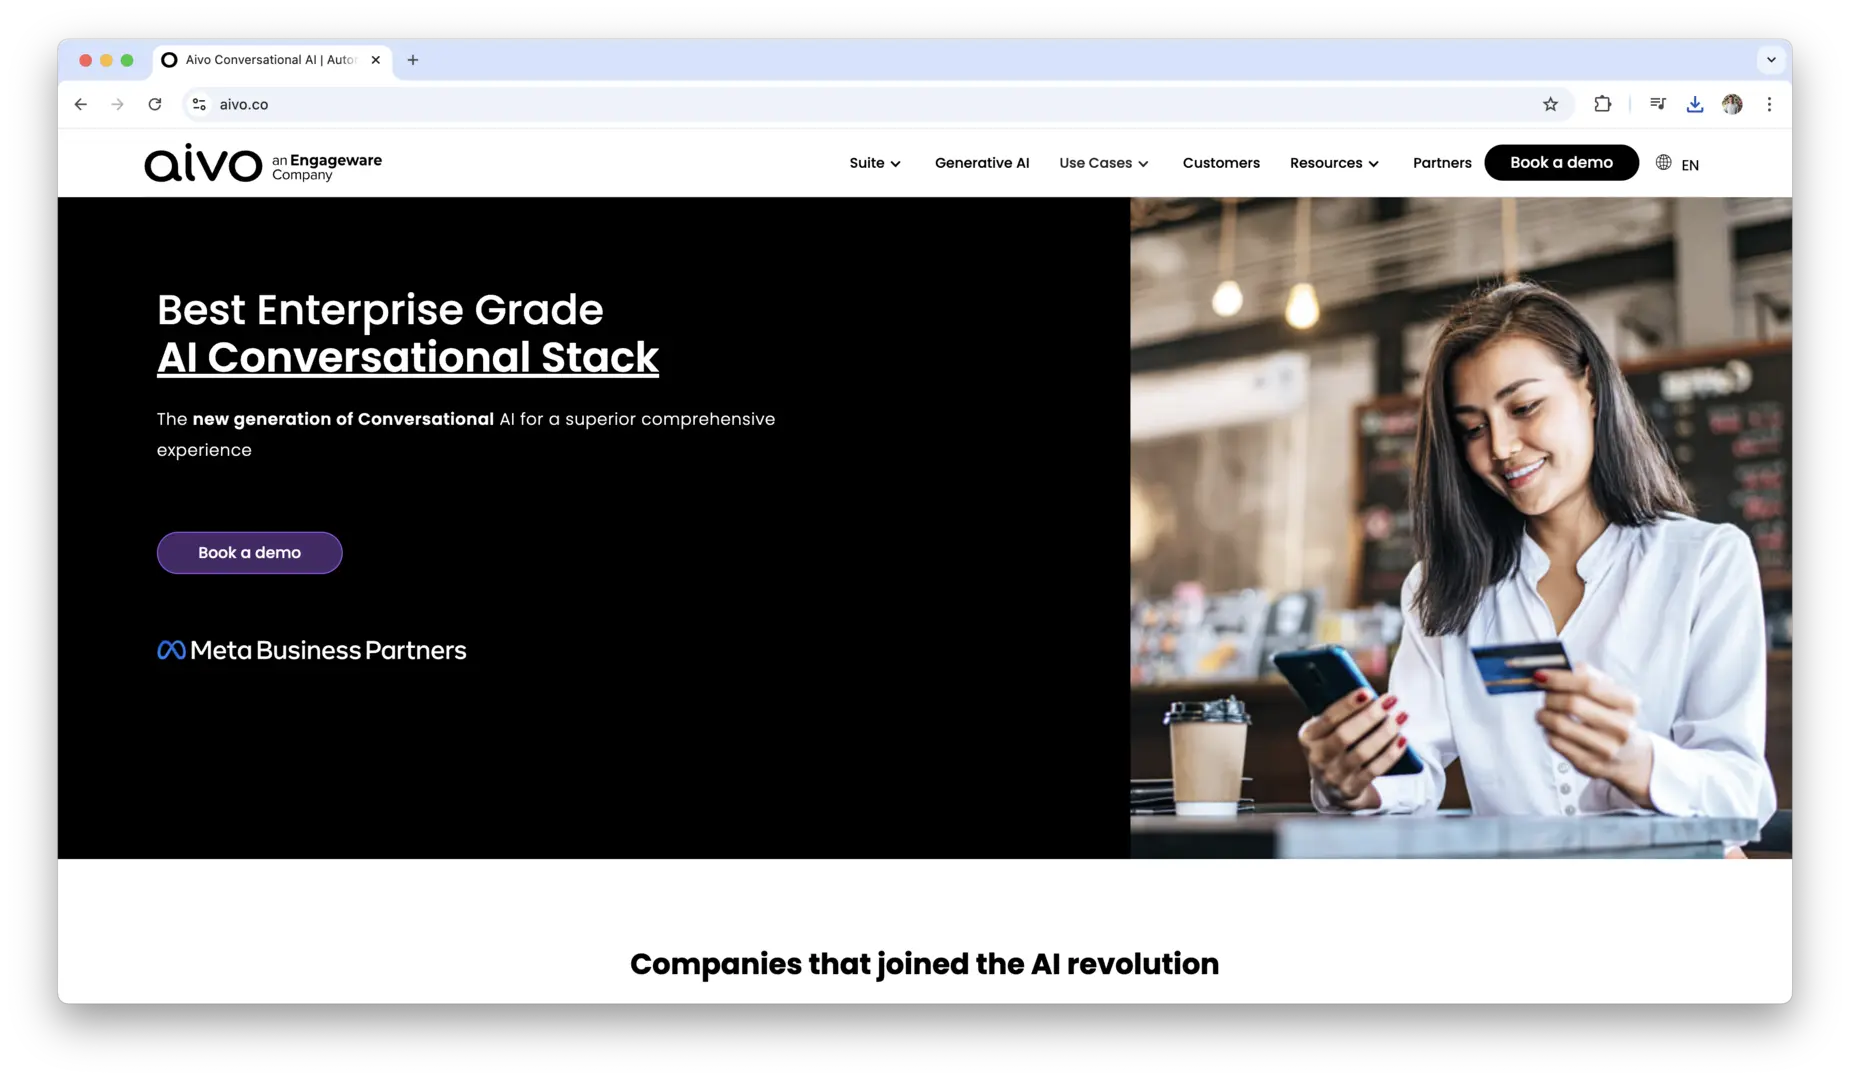
Task: Reload the page with refresh icon
Action: pyautogui.click(x=155, y=104)
